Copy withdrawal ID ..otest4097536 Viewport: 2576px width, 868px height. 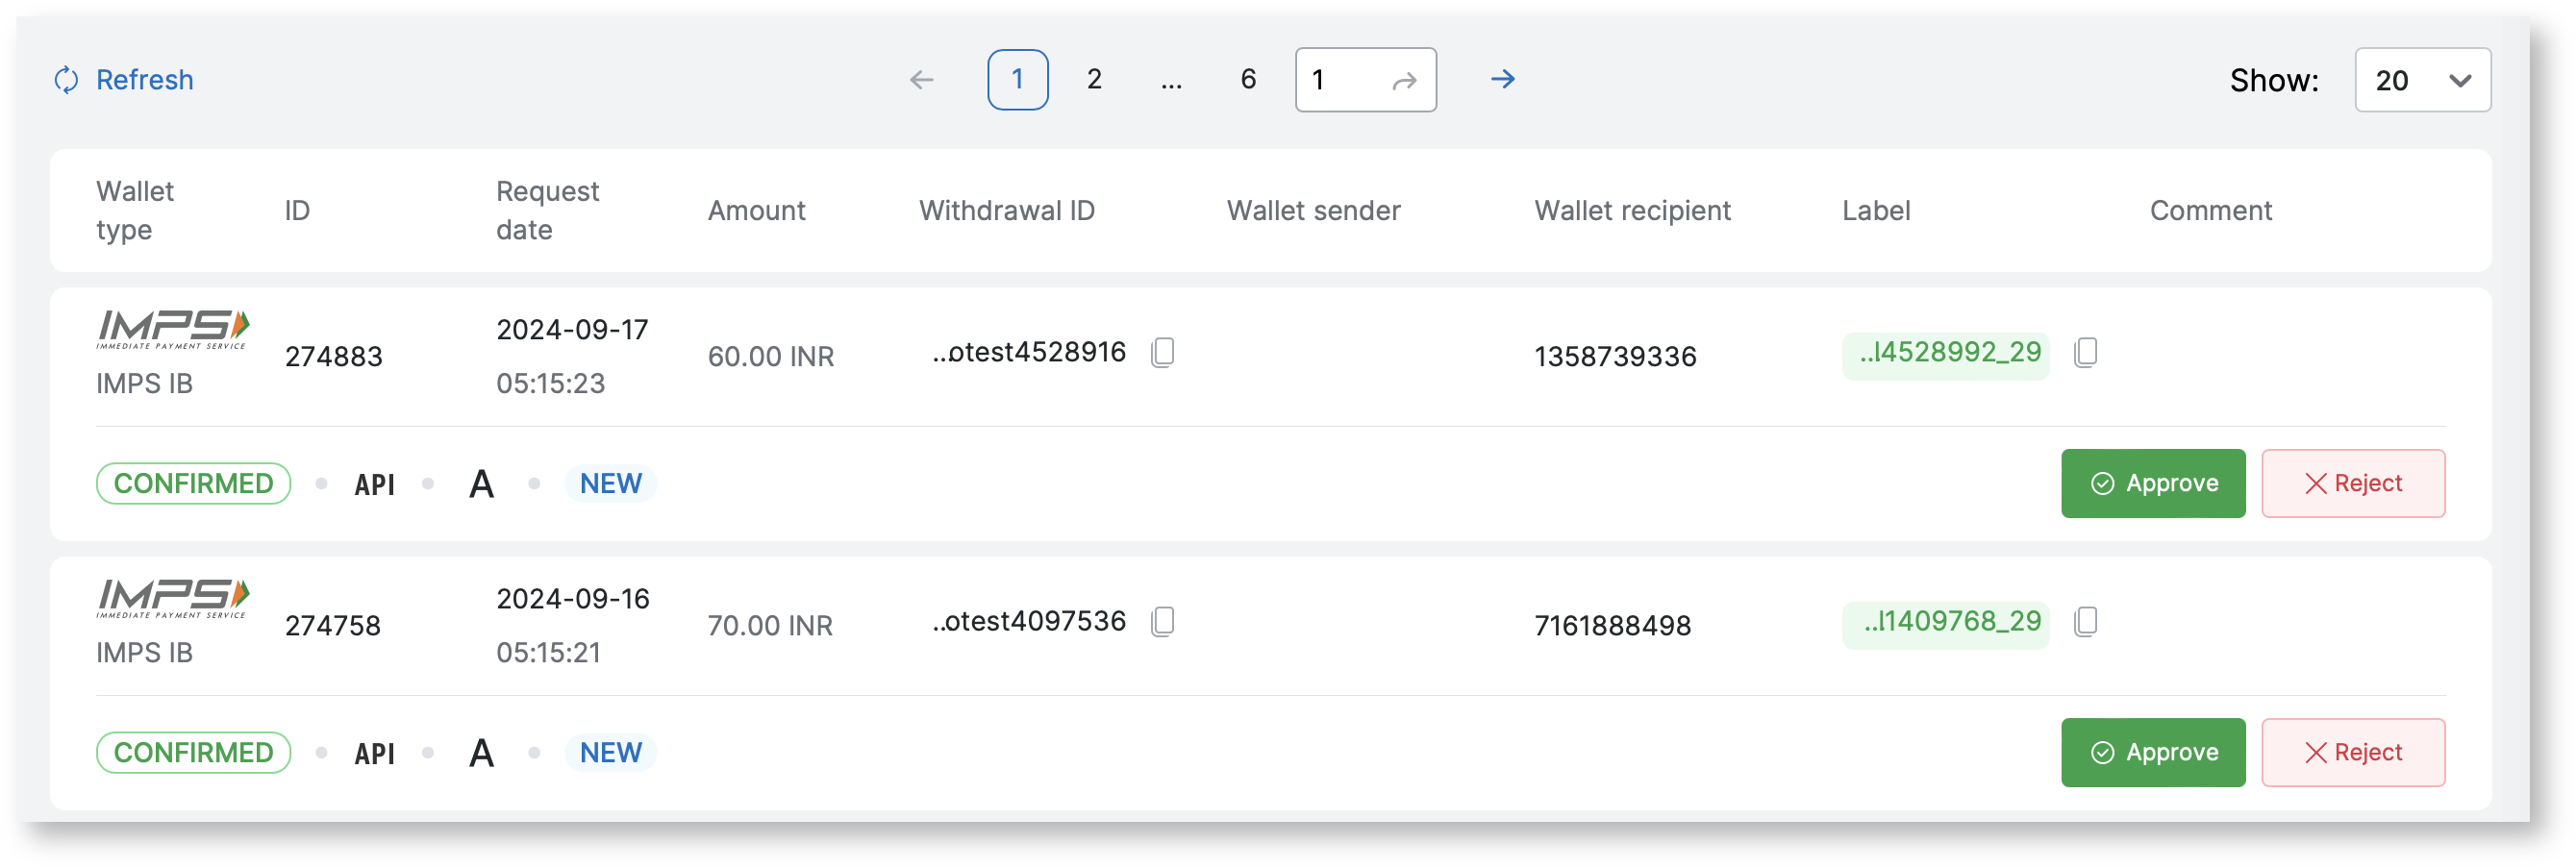[1162, 621]
